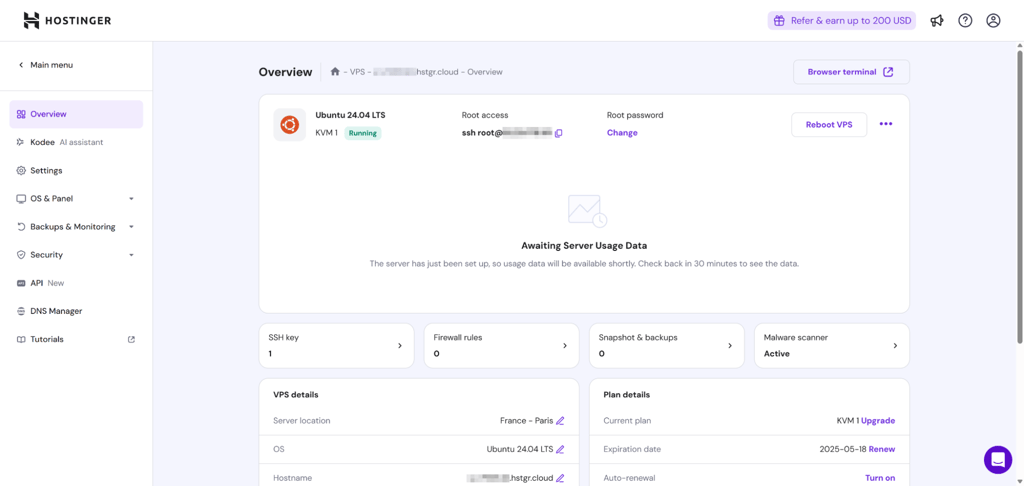Turn on auto-renewal
This screenshot has height=486, width=1024.
(x=880, y=478)
